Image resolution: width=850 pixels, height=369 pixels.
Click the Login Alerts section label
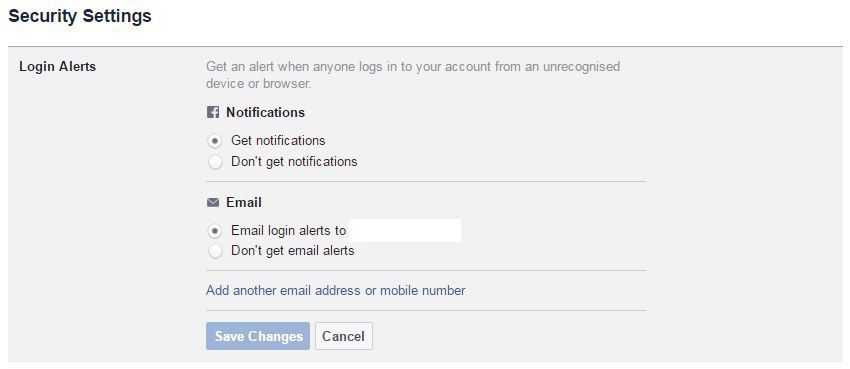[x=57, y=67]
